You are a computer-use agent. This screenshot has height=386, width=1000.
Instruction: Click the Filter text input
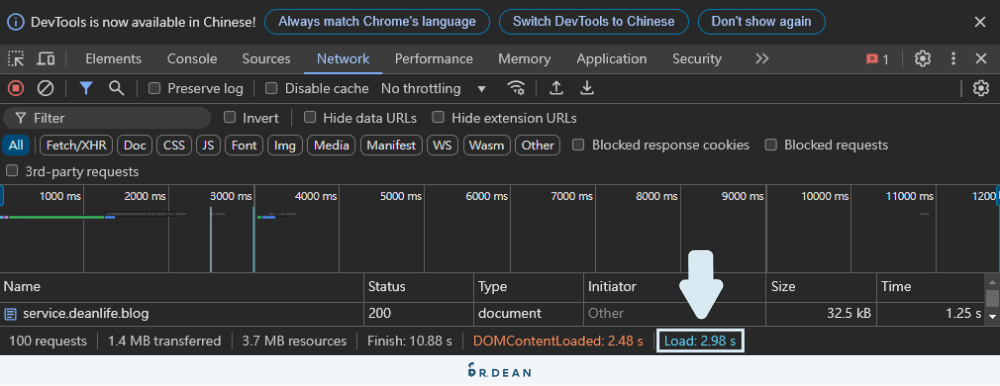pos(107,118)
